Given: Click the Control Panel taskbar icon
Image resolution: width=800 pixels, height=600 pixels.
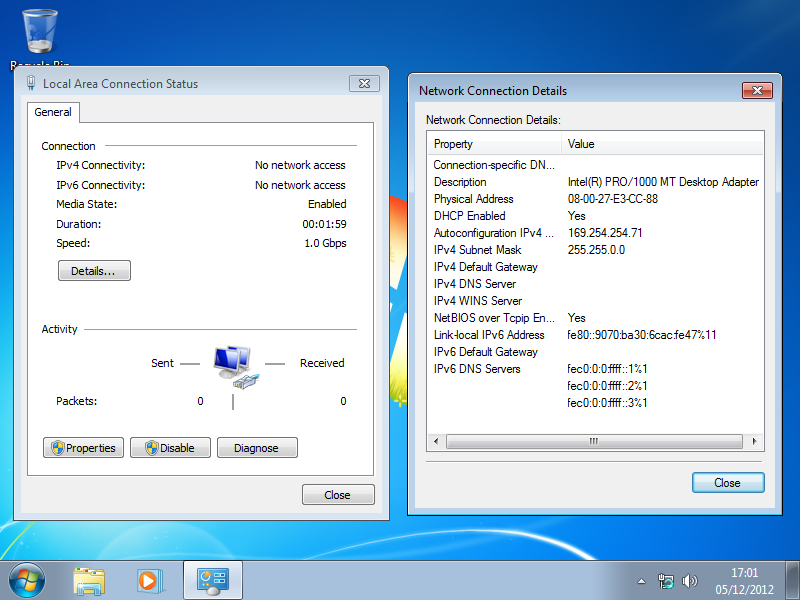Looking at the screenshot, I should [213, 580].
